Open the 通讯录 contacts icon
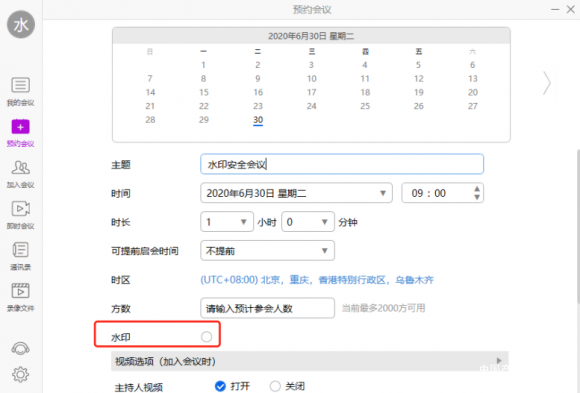The width and height of the screenshot is (580, 393). 20,250
